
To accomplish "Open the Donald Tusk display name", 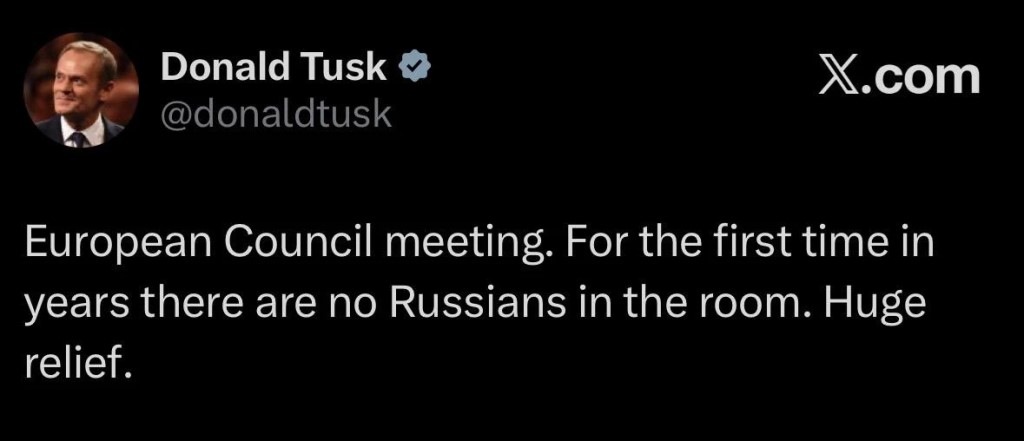I will (x=275, y=67).
